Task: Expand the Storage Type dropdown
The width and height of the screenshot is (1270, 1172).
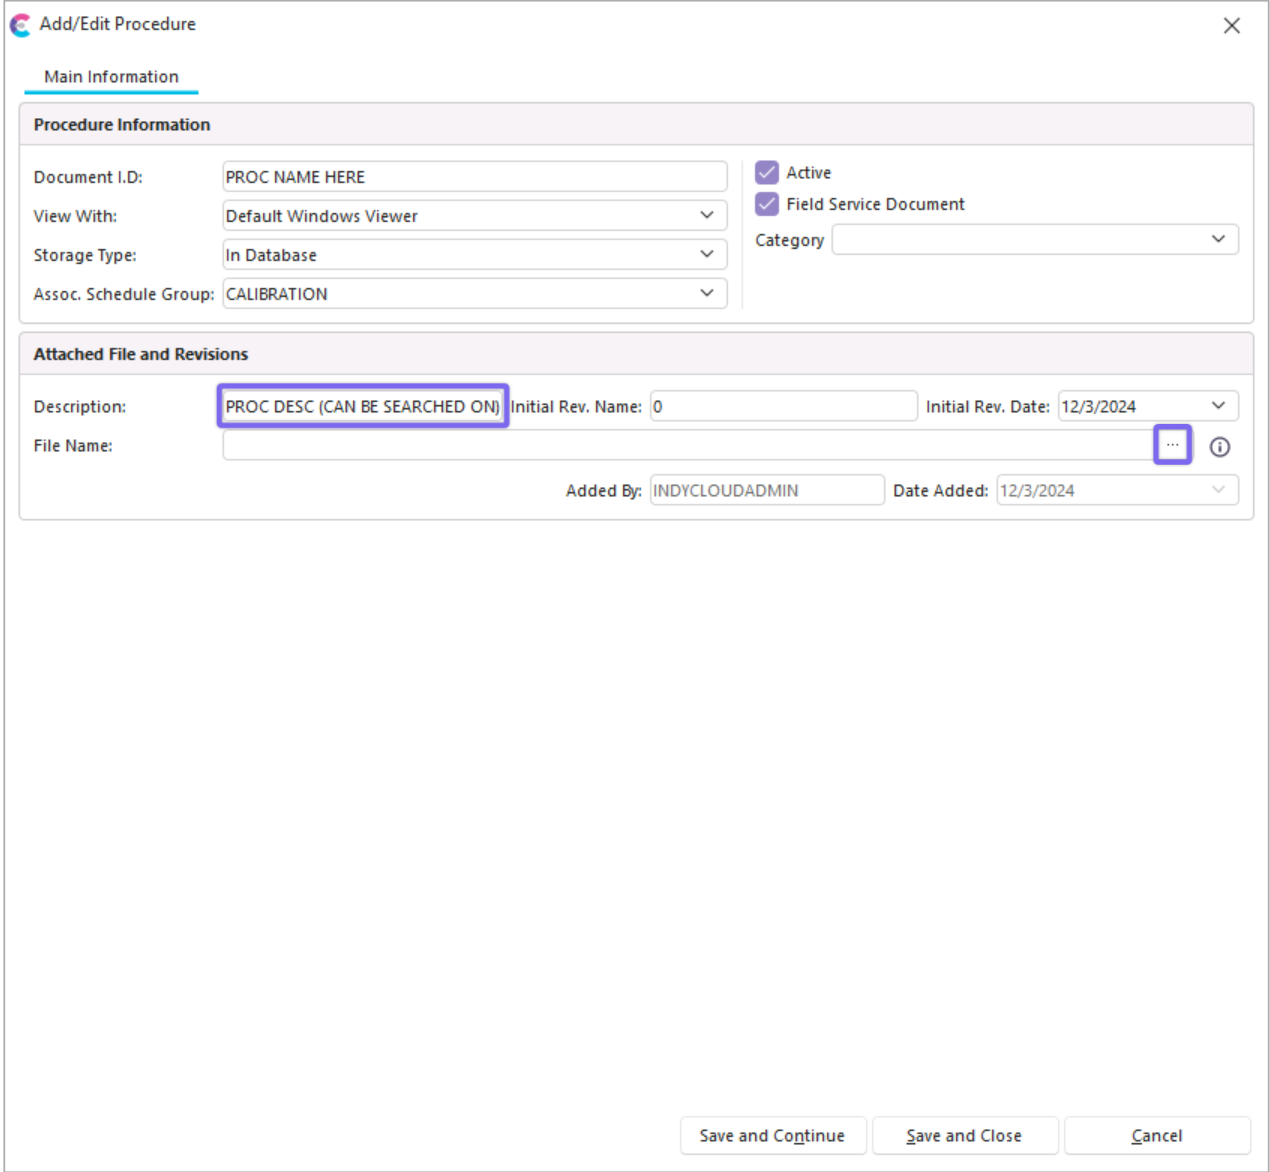Action: click(706, 255)
